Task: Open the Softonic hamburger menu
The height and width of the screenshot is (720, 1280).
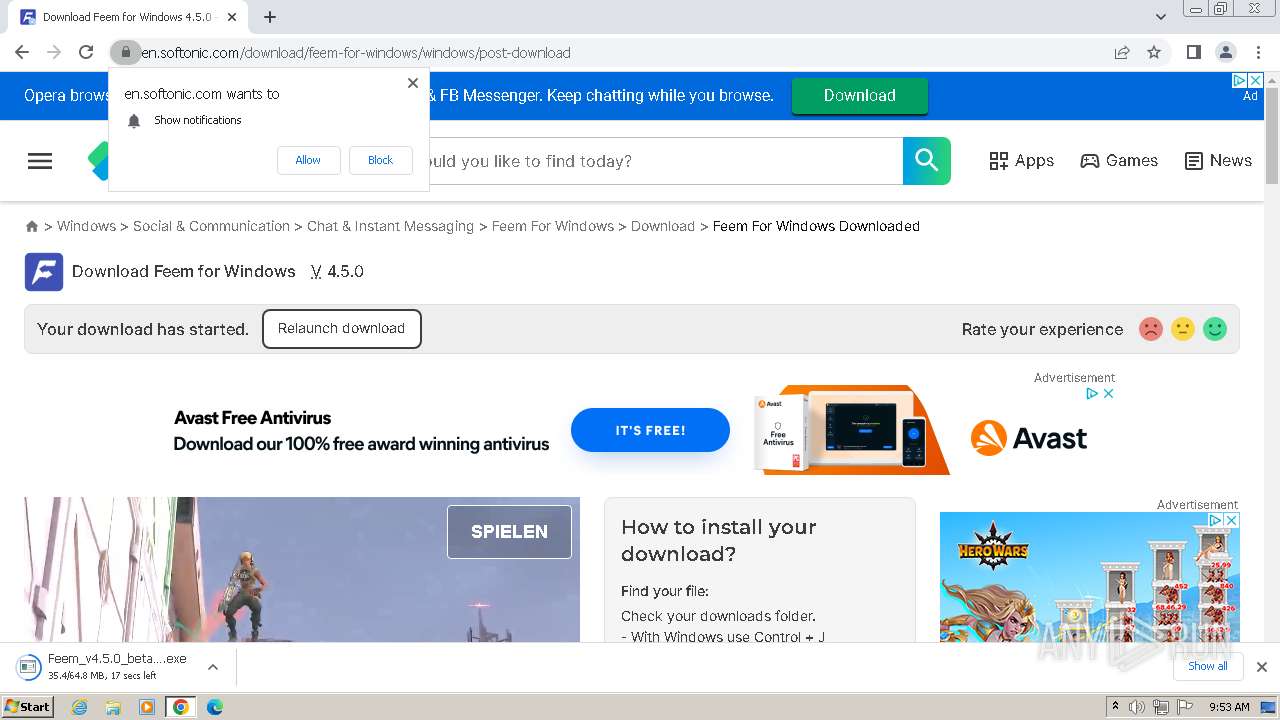Action: click(40, 161)
